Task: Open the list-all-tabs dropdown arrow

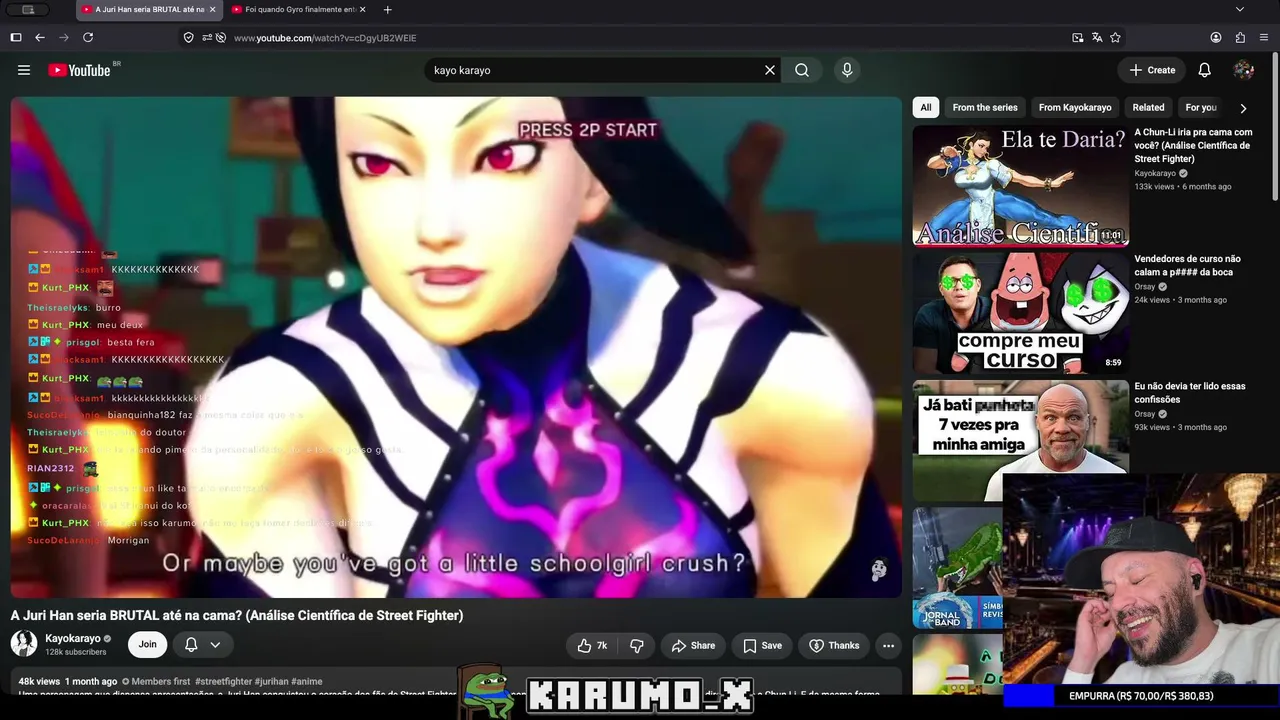Action: [1240, 10]
